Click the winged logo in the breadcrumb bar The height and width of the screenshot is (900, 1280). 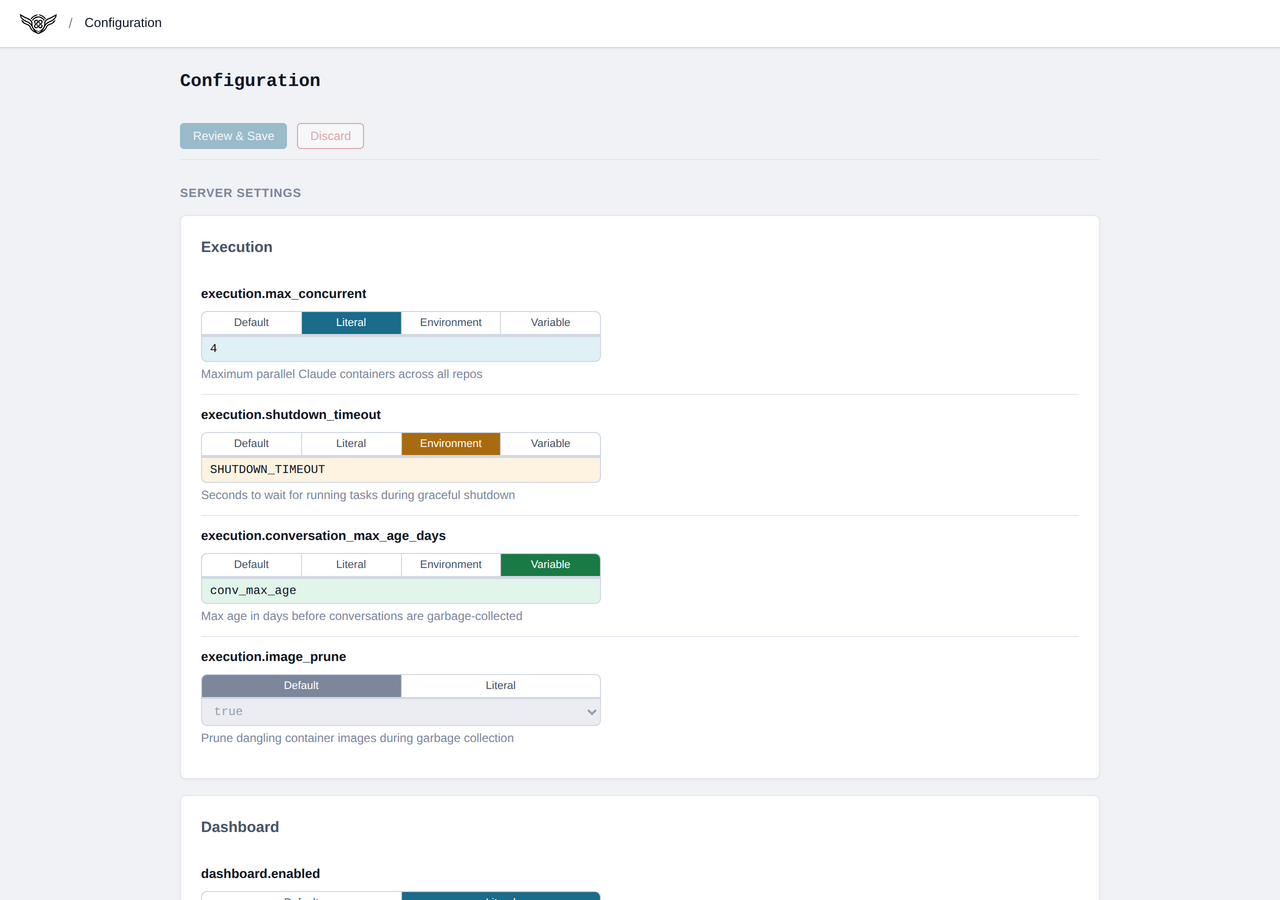tap(37, 23)
